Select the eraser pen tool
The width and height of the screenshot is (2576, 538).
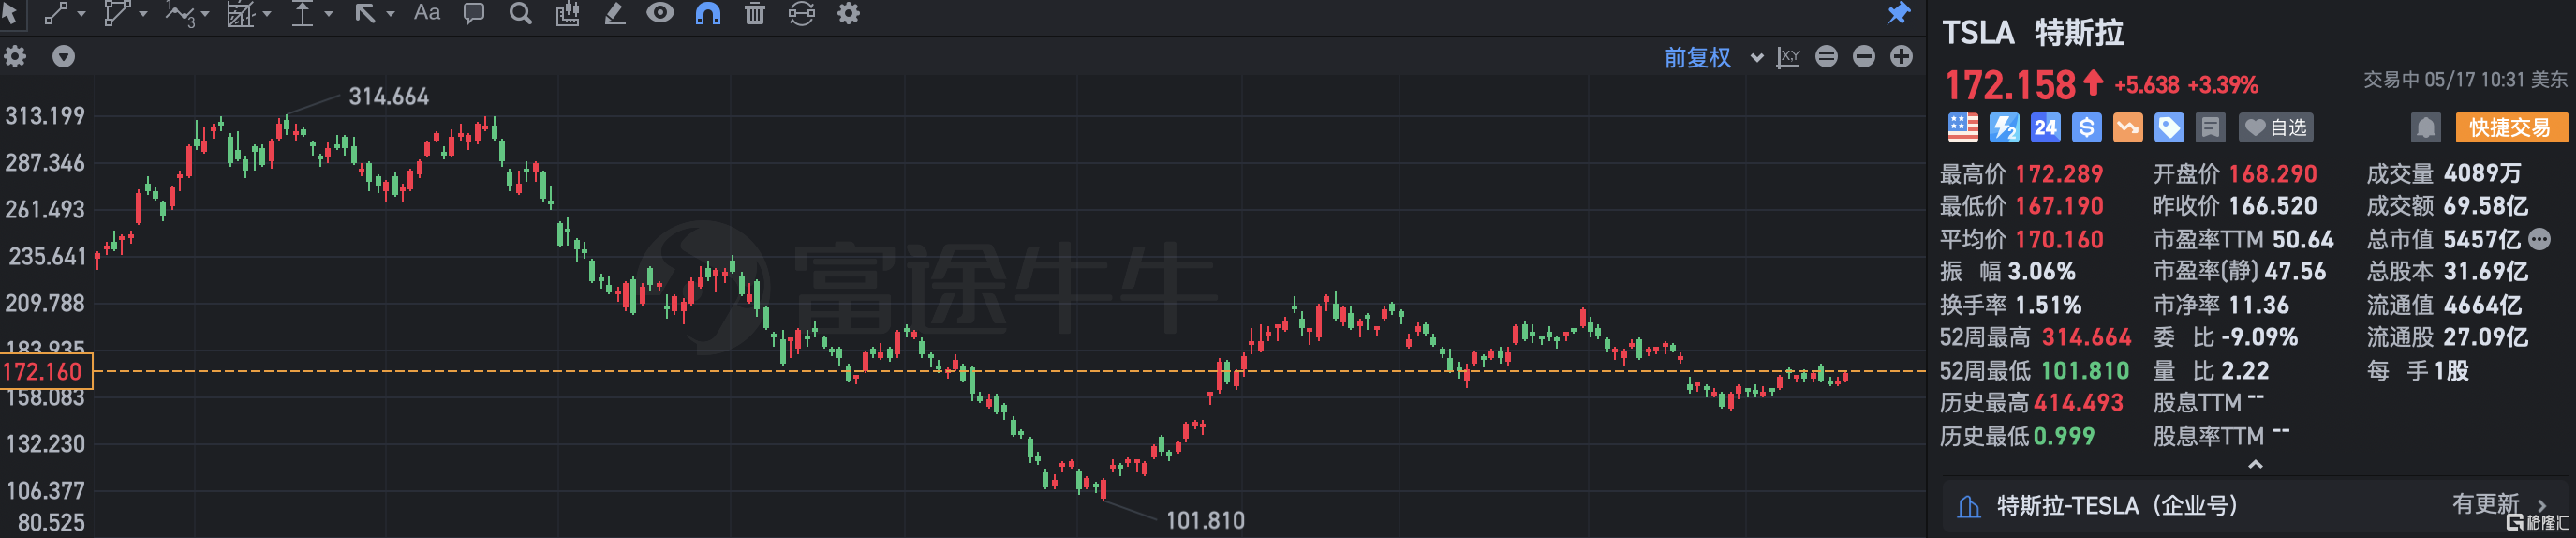tap(614, 13)
